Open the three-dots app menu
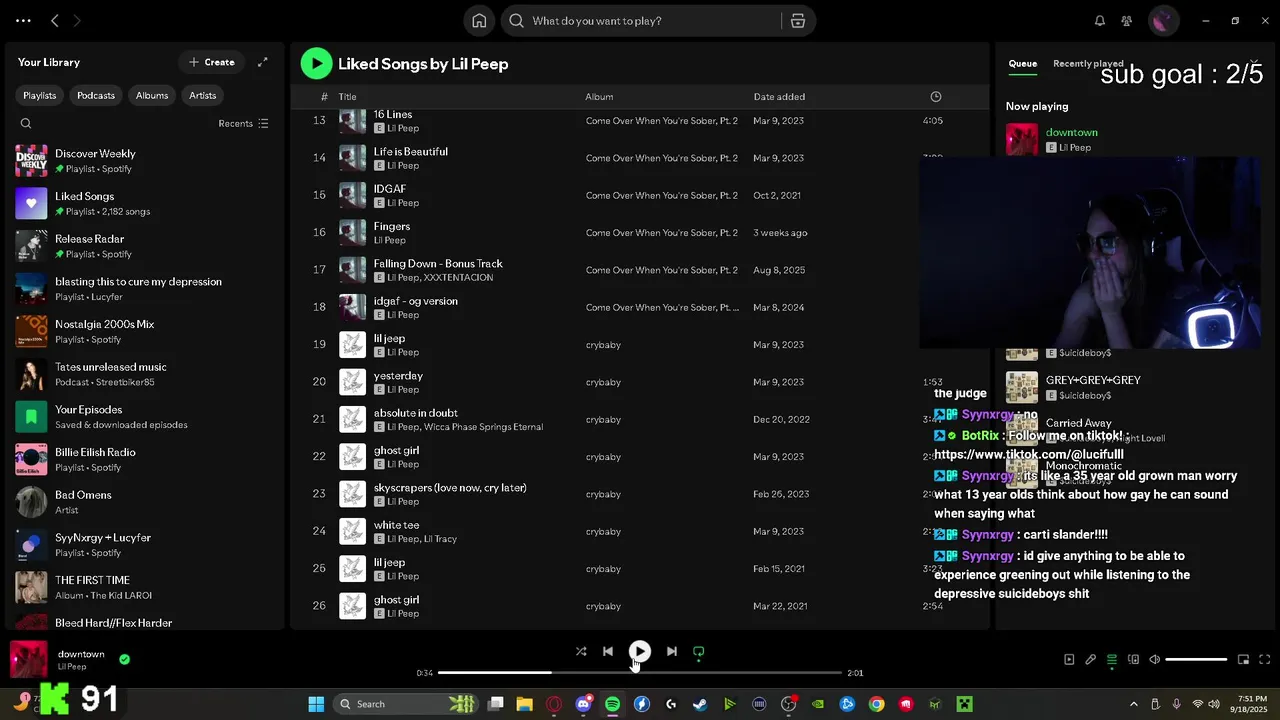 (23, 21)
